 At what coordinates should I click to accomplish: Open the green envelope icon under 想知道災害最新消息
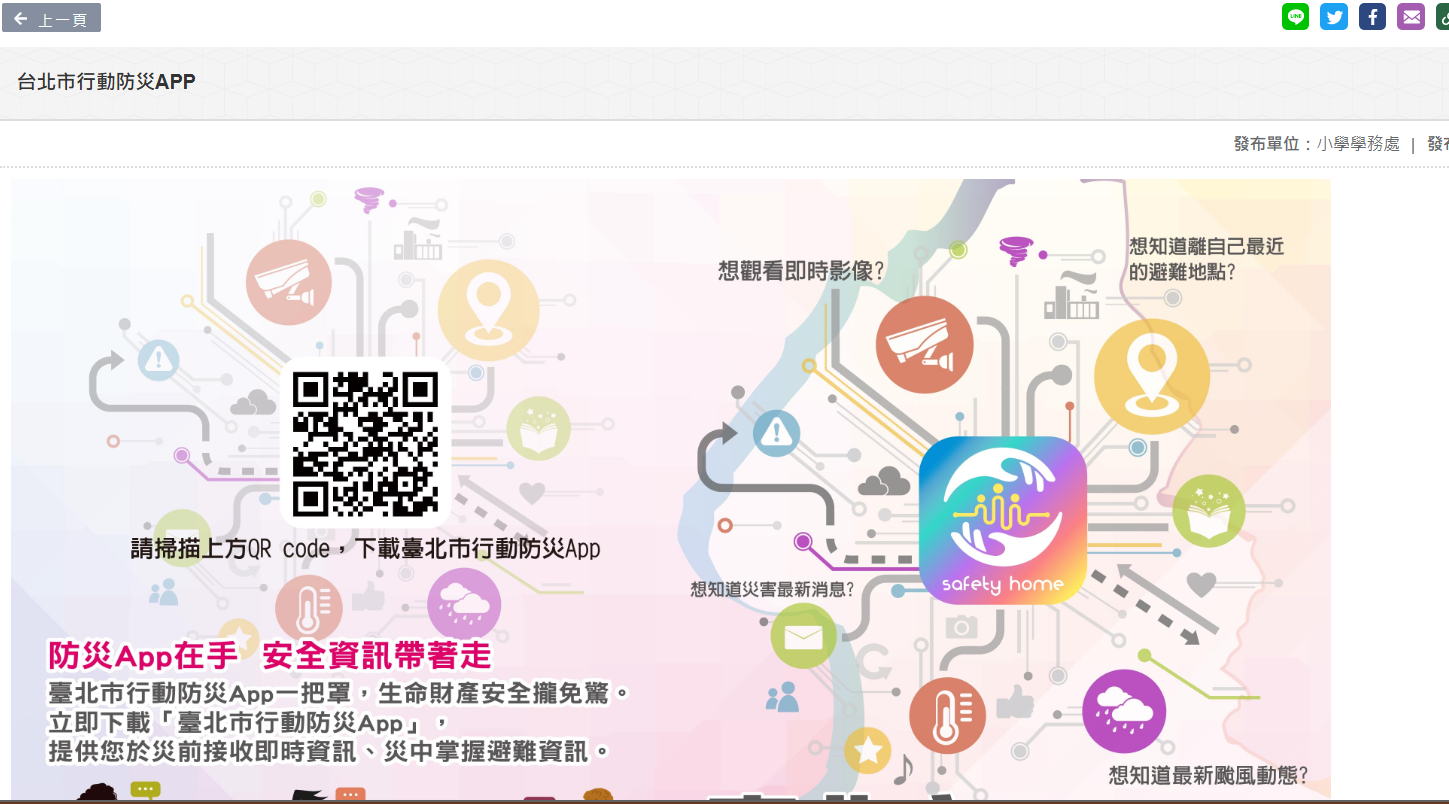point(803,636)
